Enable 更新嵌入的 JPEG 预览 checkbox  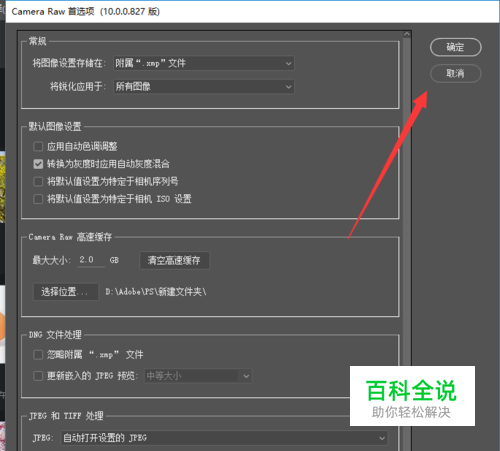click(38, 376)
